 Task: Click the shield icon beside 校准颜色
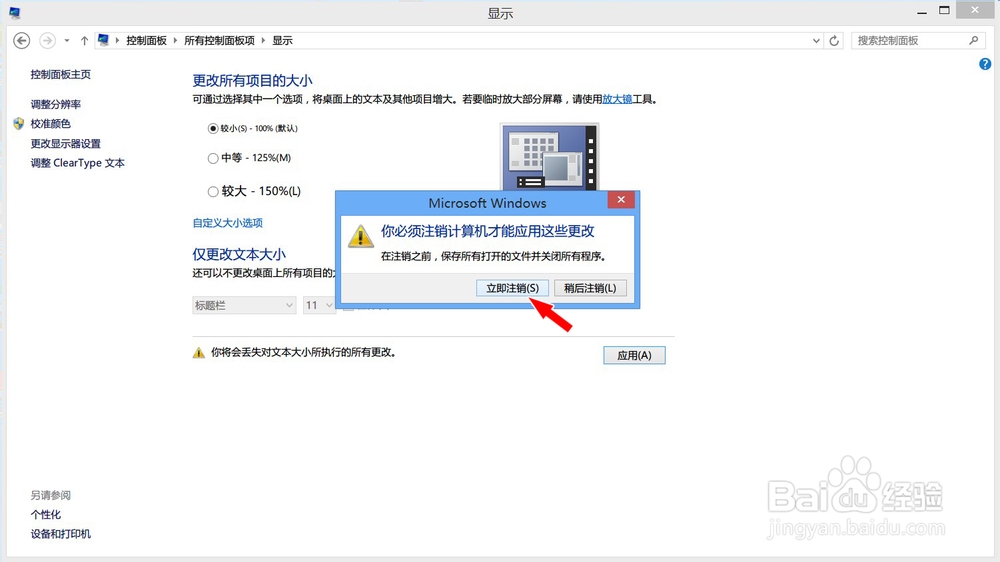click(x=18, y=124)
